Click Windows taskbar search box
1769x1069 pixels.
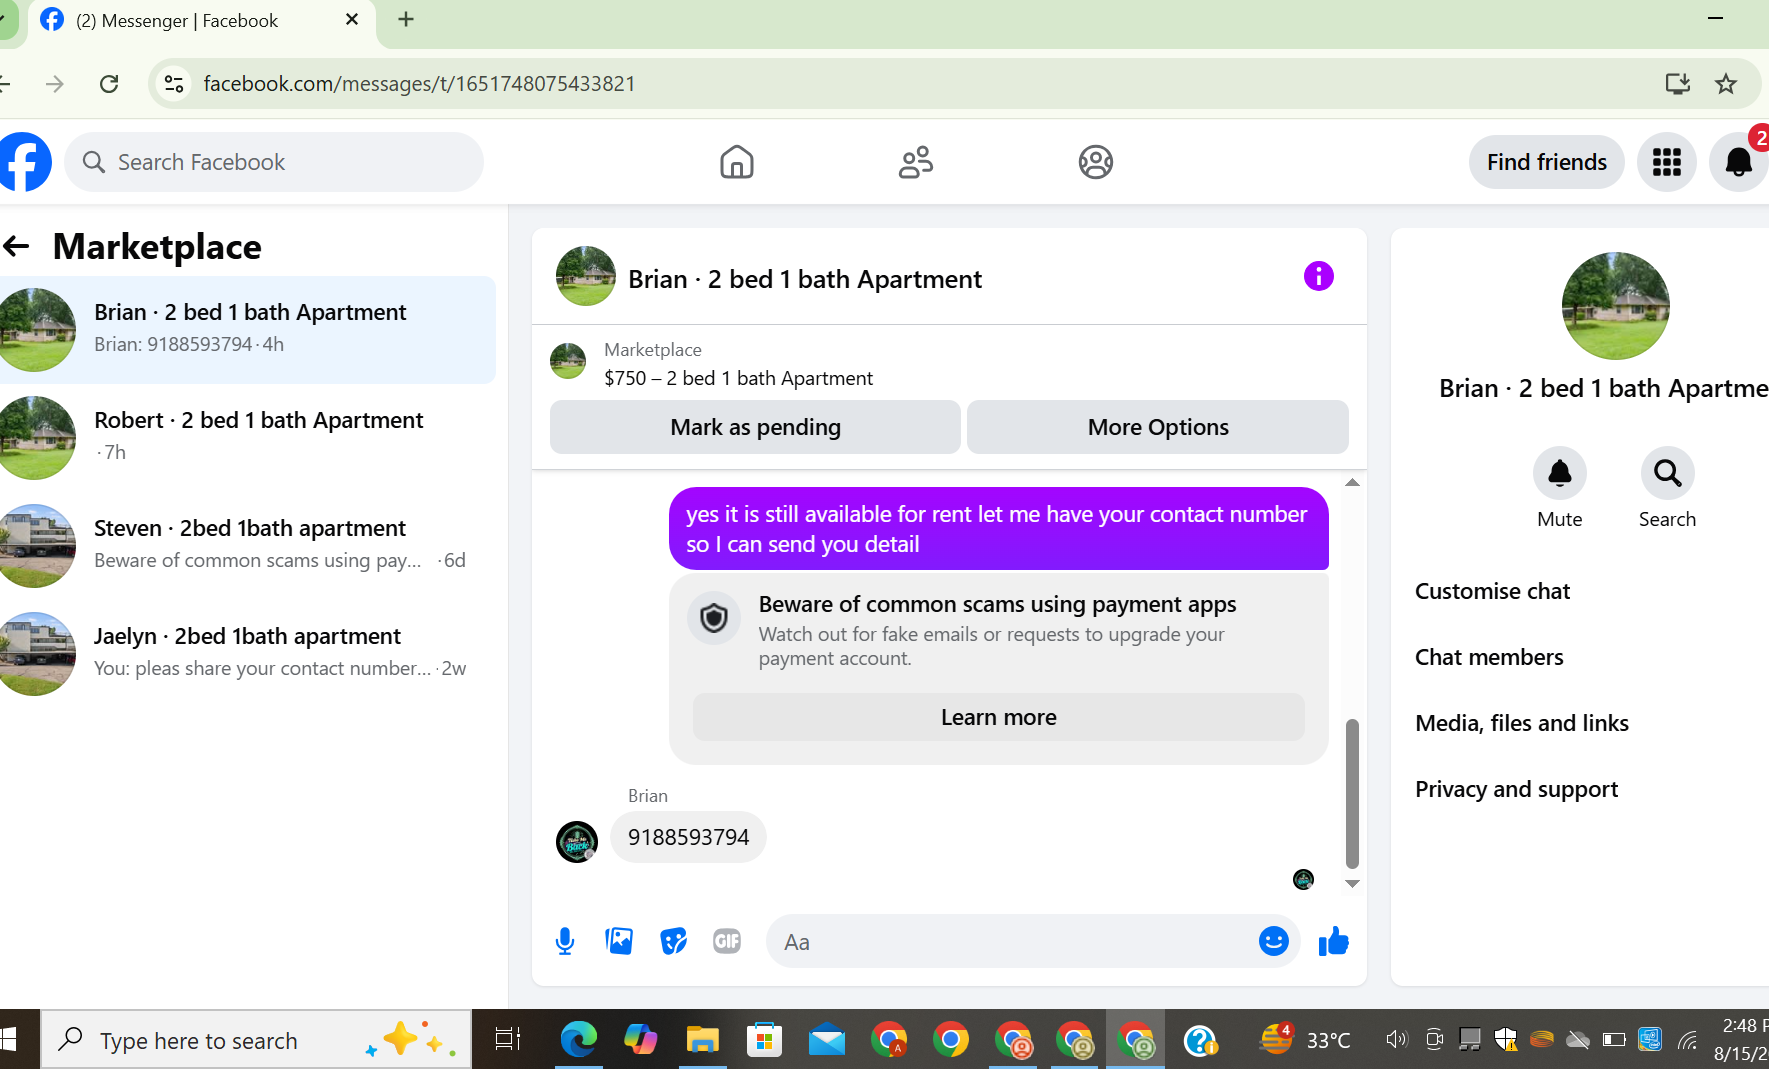pyautogui.click(x=256, y=1040)
